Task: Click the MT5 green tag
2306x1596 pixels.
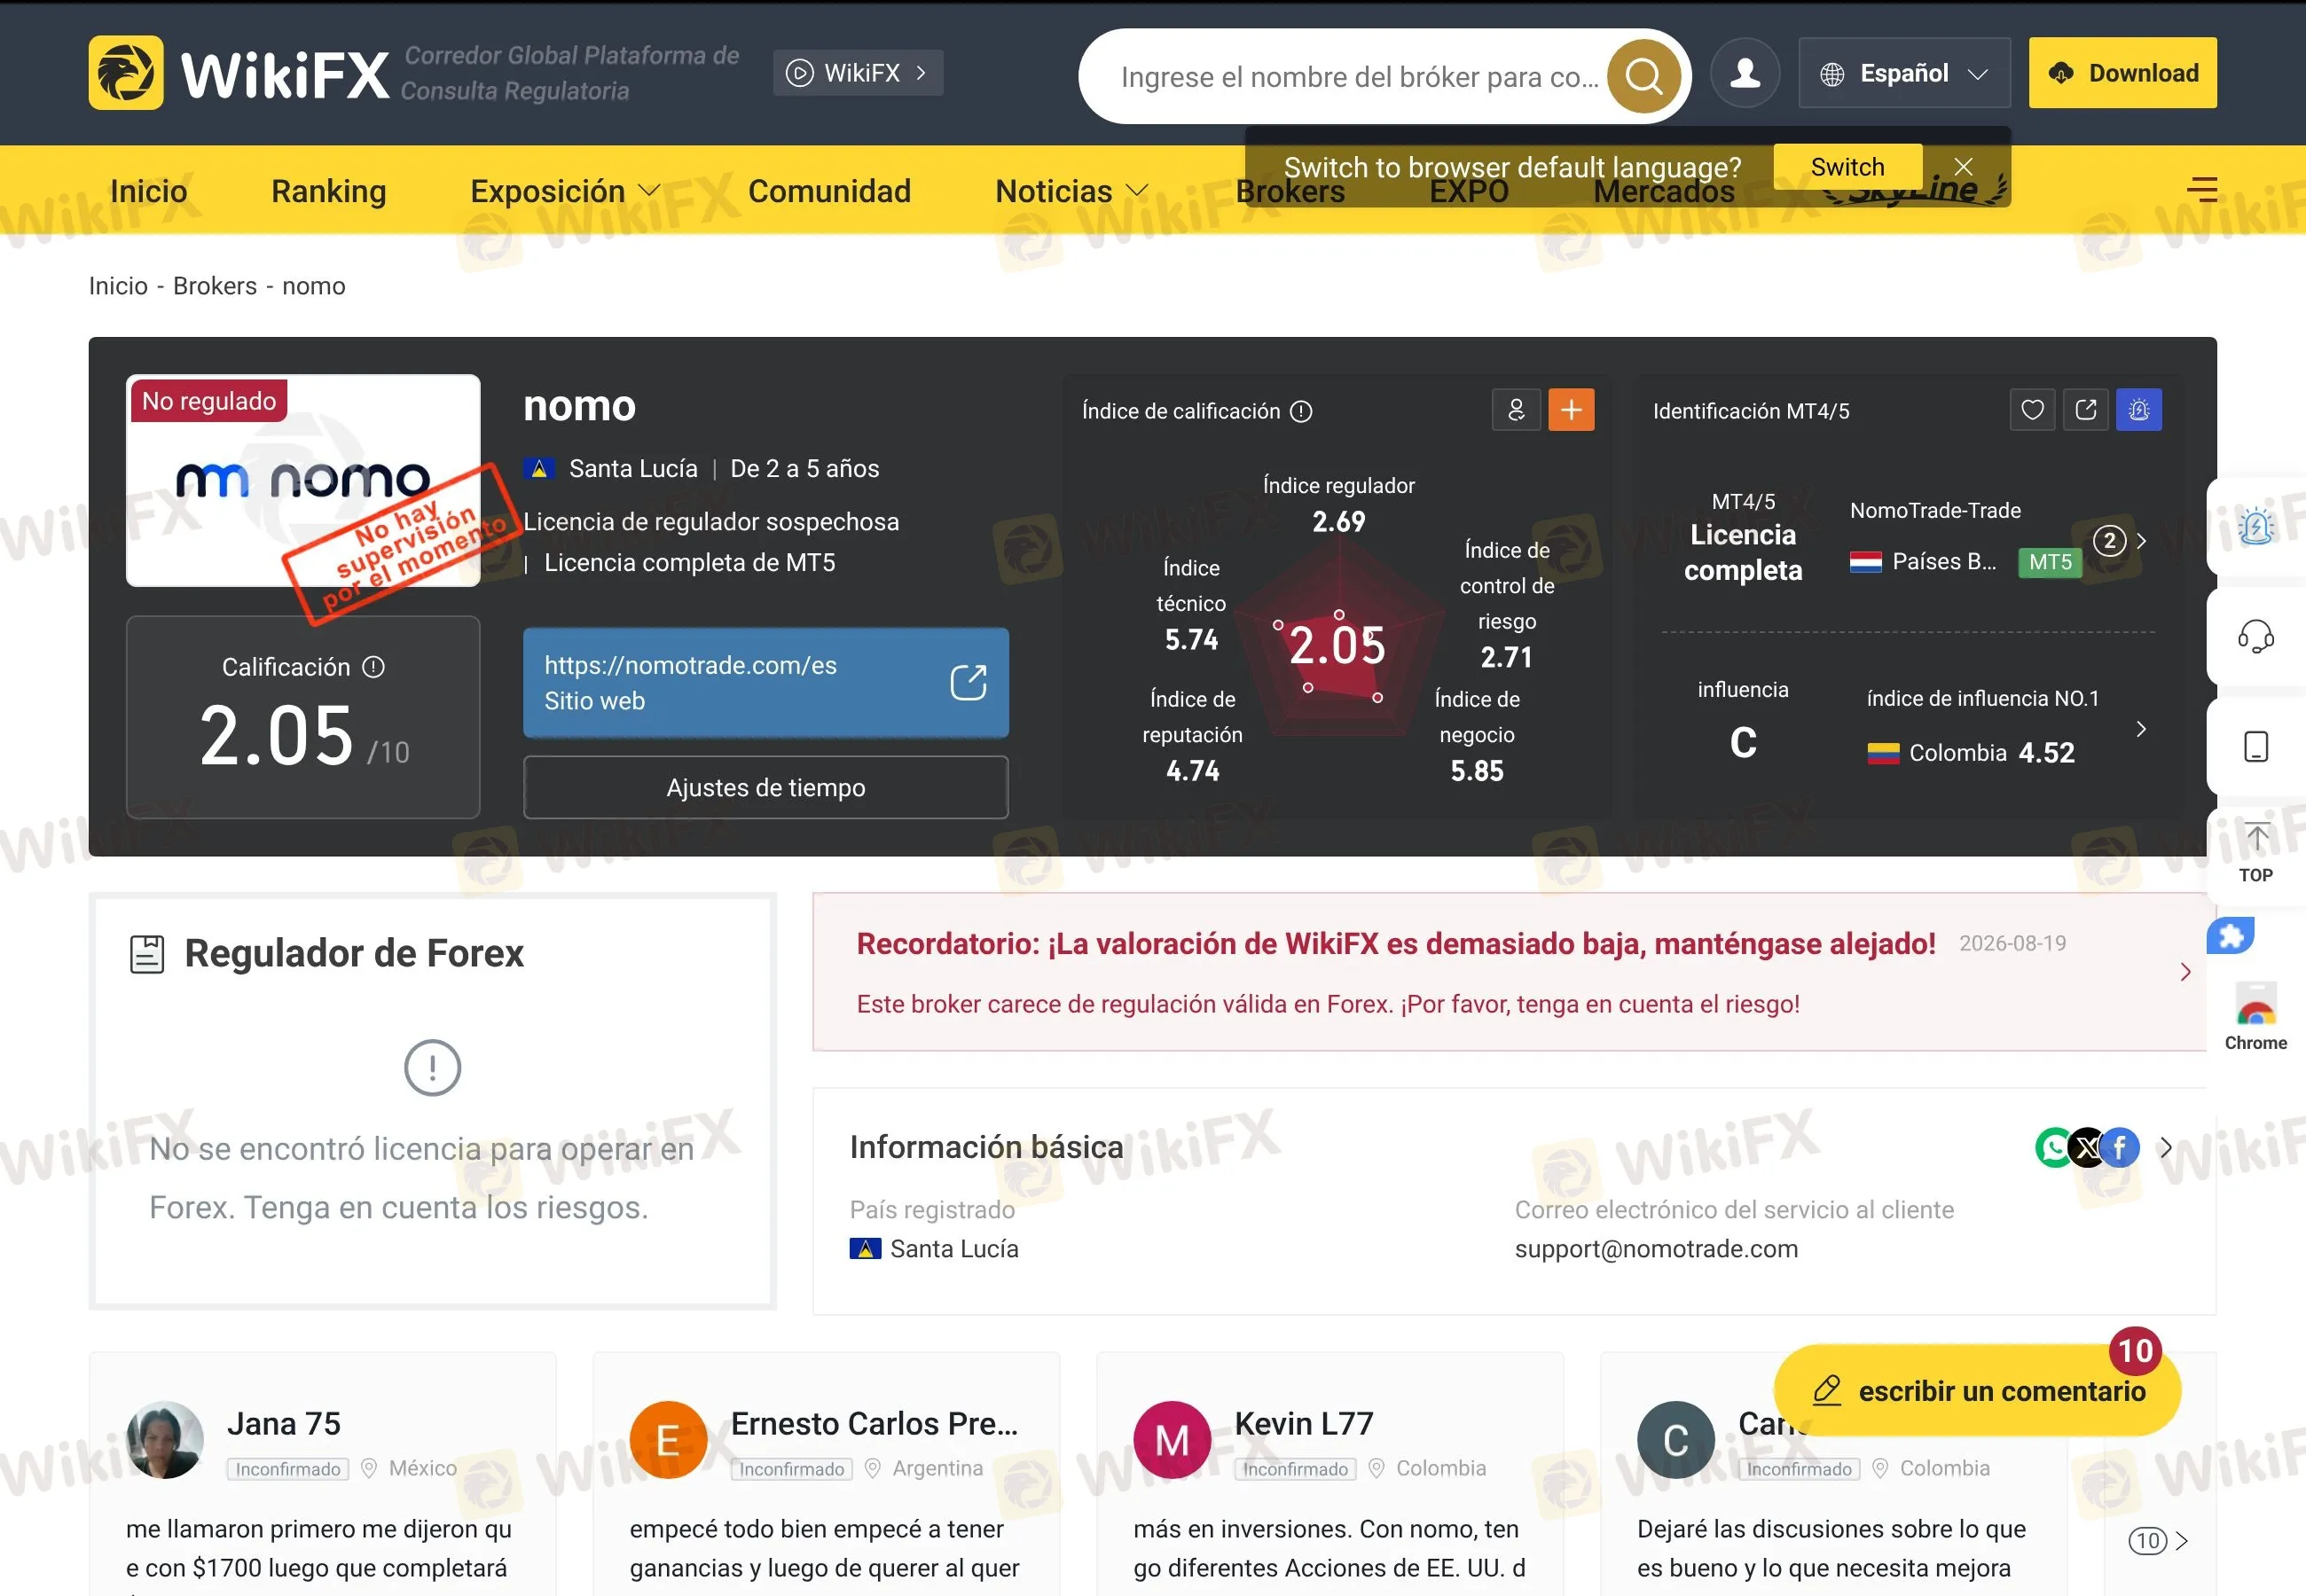Action: [x=2050, y=562]
